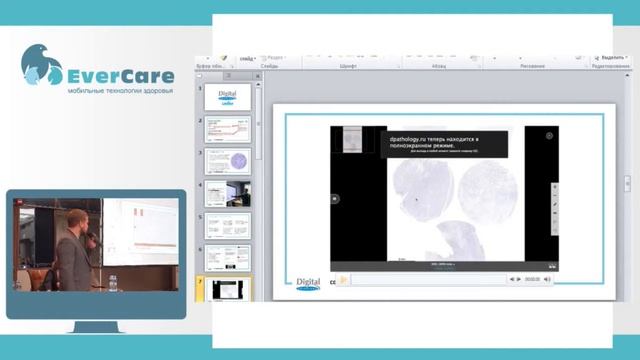Screen dimensions: 640x360
Task: Open the Абзац group dialog launcher
Action: 479,66
